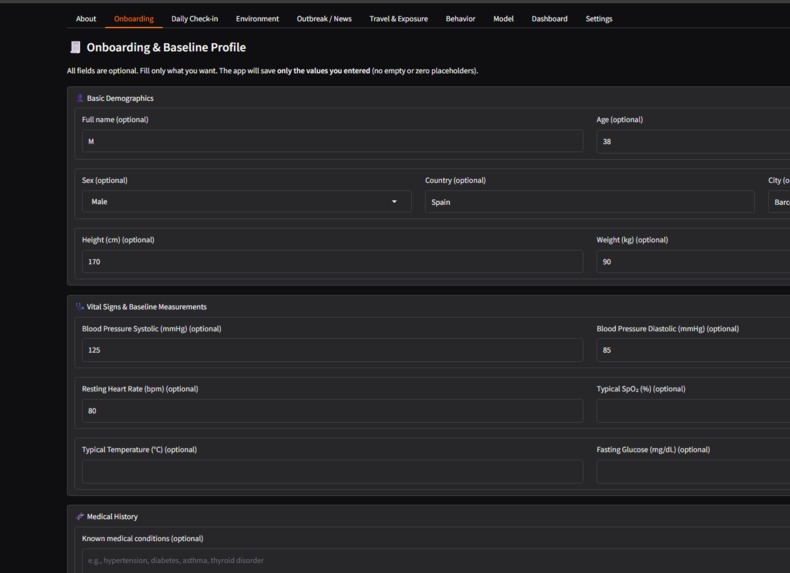
Task: Click the 'Height (cm) (optional)' label
Action: pyautogui.click(x=118, y=240)
